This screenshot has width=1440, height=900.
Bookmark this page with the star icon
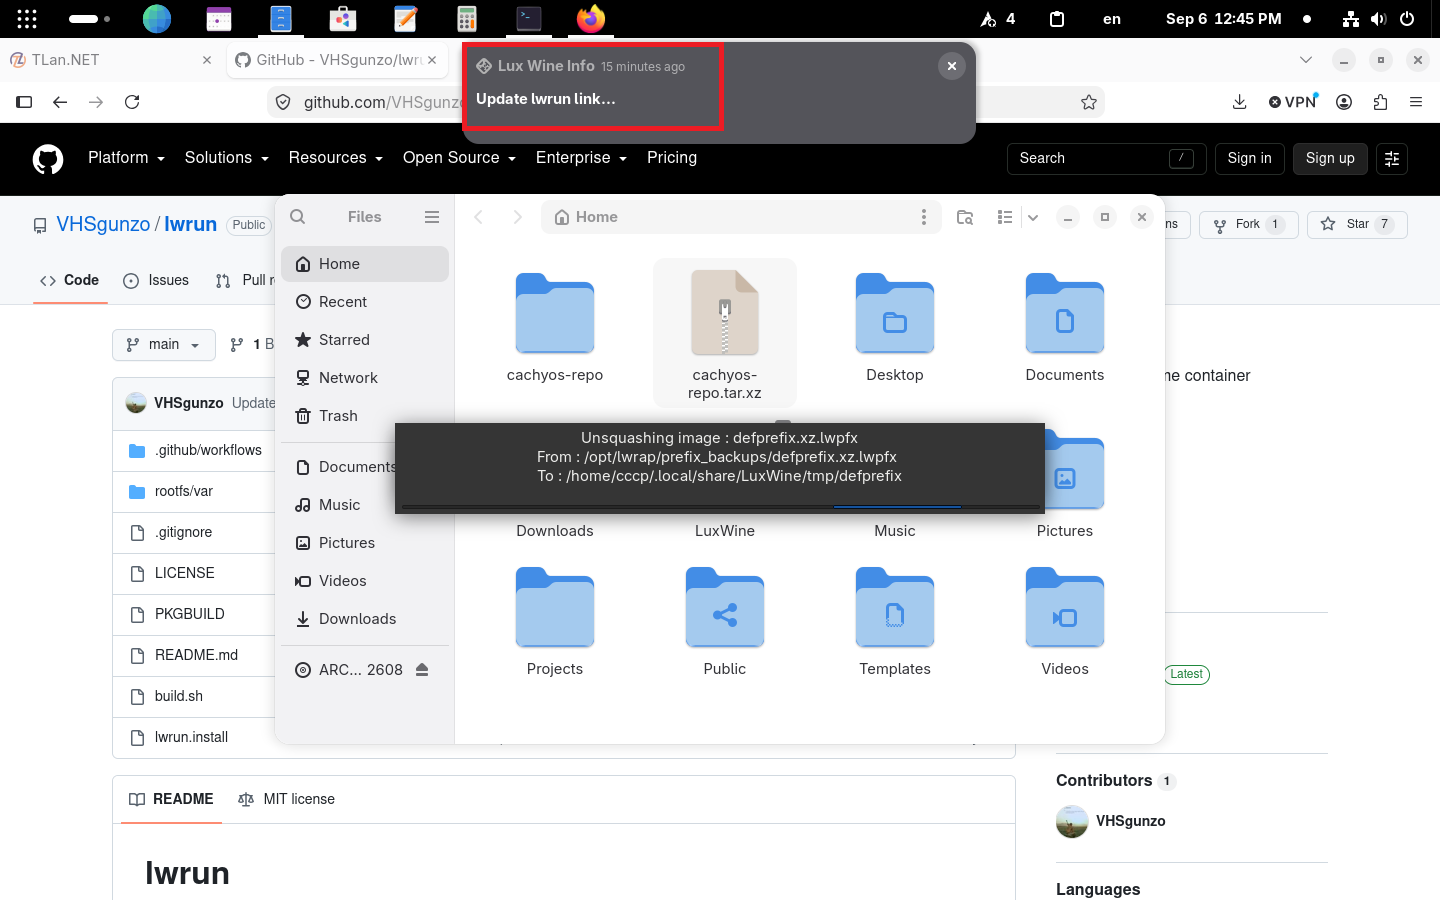click(1089, 102)
